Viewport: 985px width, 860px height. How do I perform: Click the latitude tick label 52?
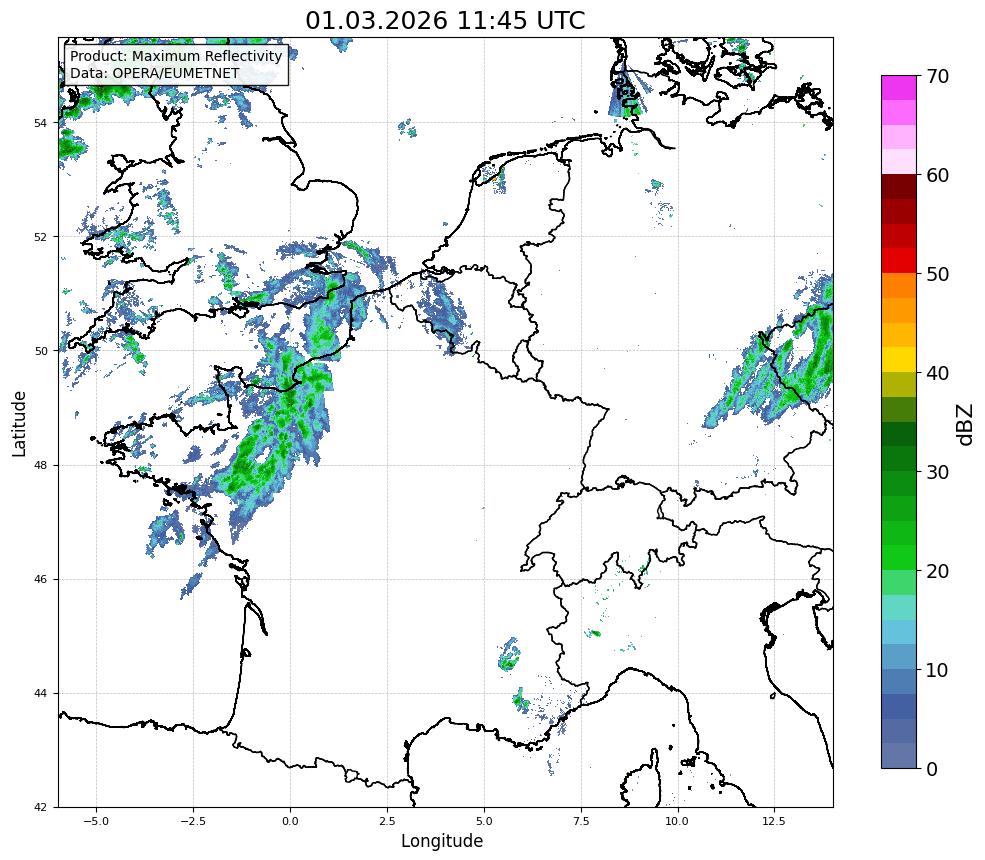tap(40, 237)
